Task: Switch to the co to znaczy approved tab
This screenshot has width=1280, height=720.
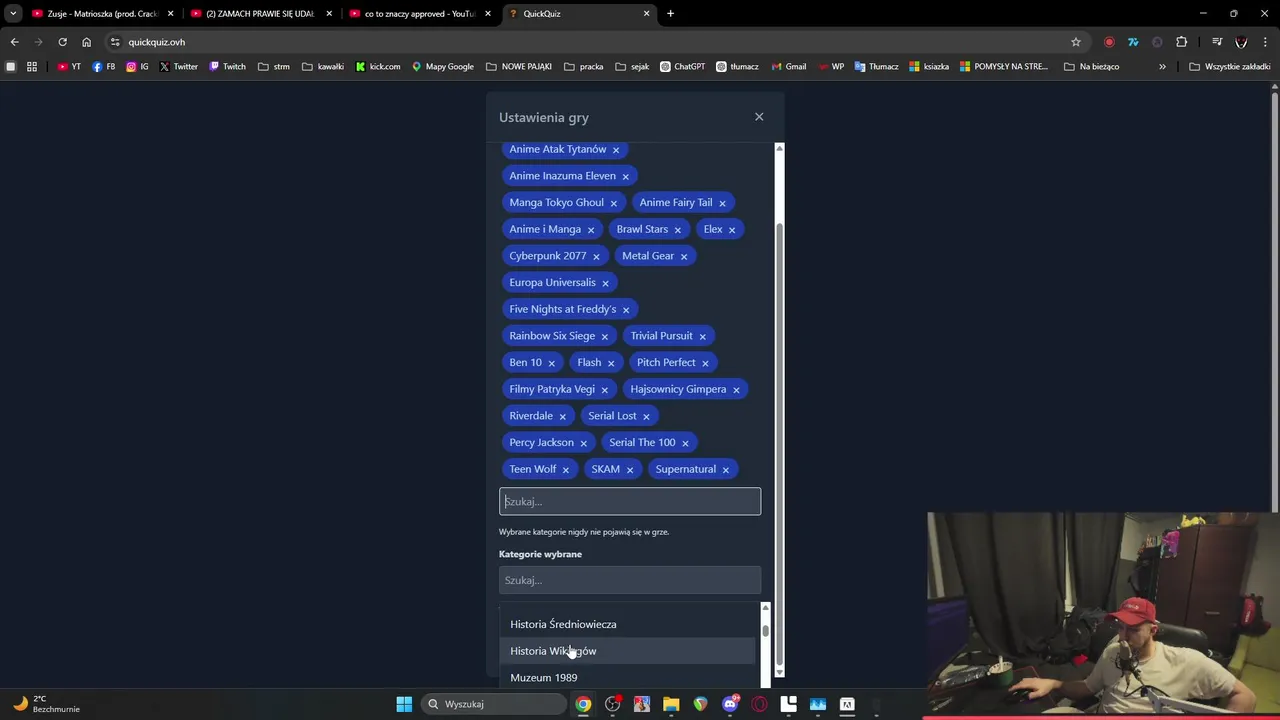Action: click(x=420, y=14)
